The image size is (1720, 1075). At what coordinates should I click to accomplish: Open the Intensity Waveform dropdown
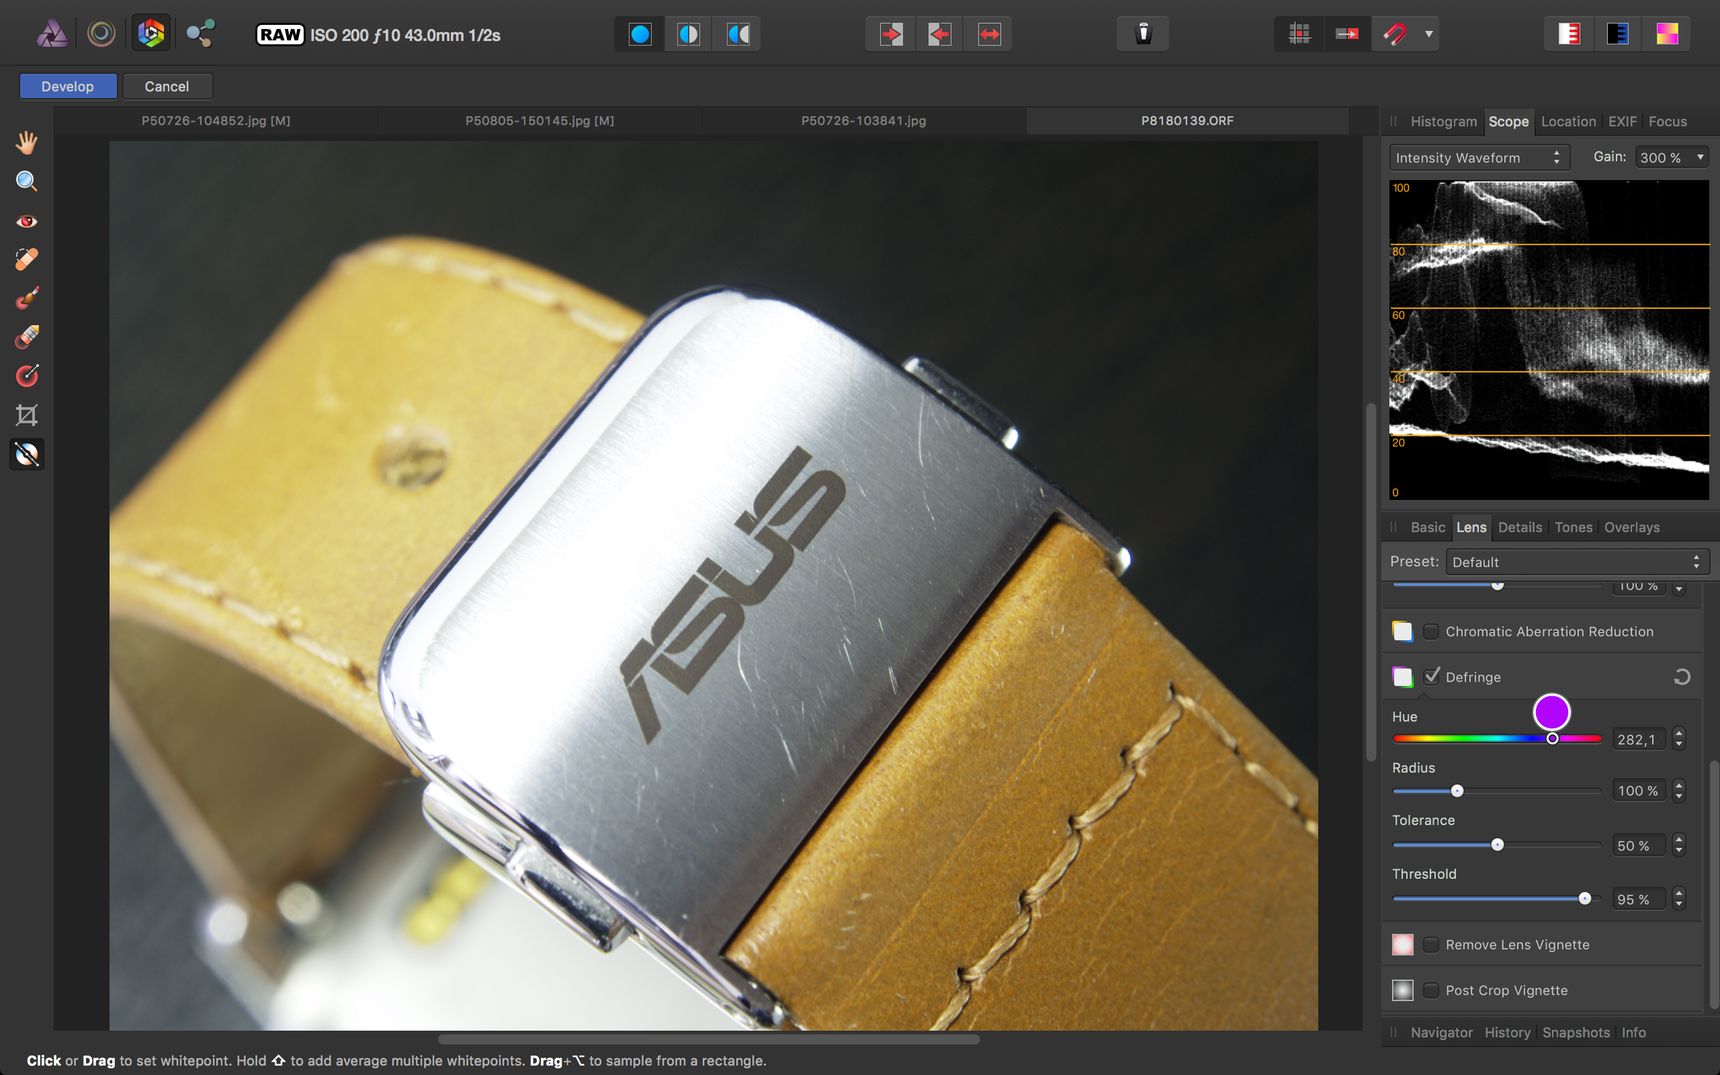point(1479,158)
